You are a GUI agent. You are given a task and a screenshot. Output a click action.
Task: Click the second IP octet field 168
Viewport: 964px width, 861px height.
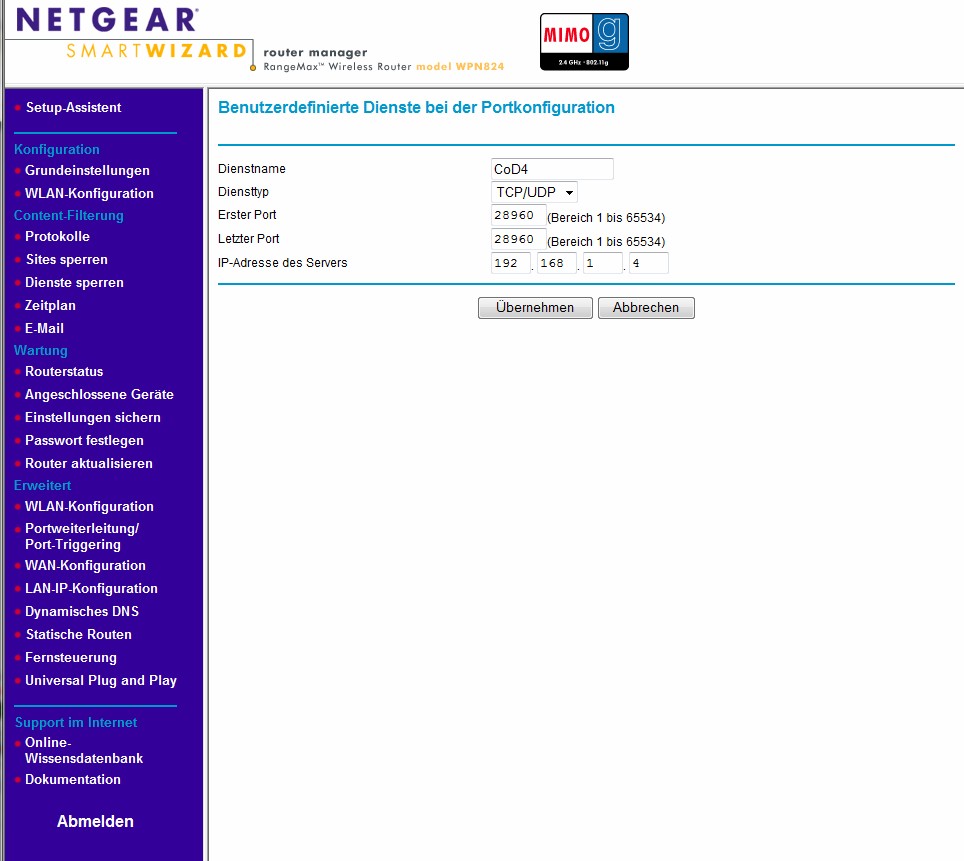556,263
